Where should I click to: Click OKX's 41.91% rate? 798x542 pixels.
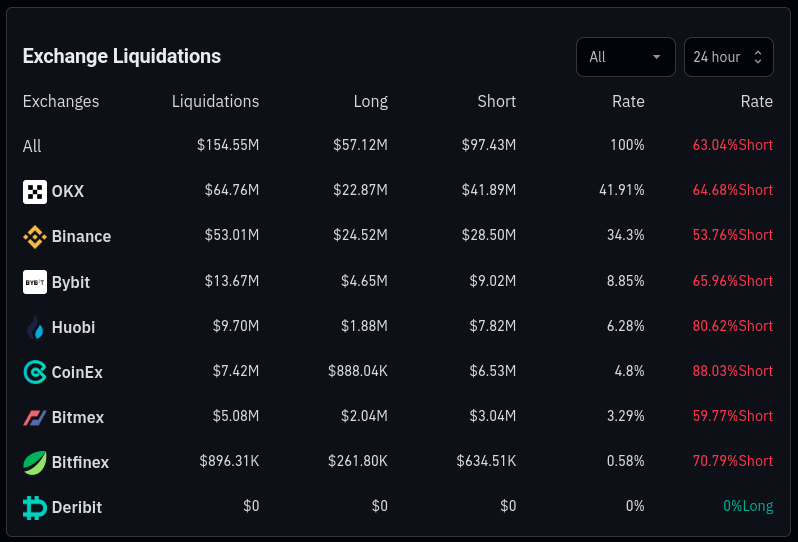tap(621, 190)
